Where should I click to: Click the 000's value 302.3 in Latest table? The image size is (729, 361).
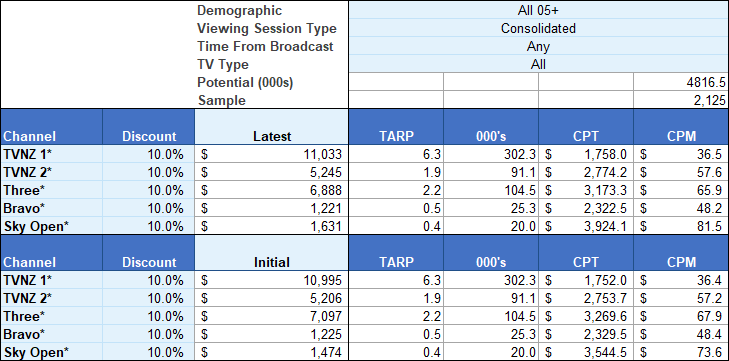(491, 154)
